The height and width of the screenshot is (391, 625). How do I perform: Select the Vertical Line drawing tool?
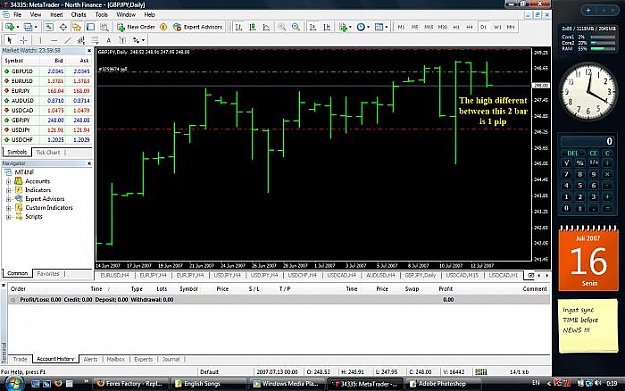point(40,40)
